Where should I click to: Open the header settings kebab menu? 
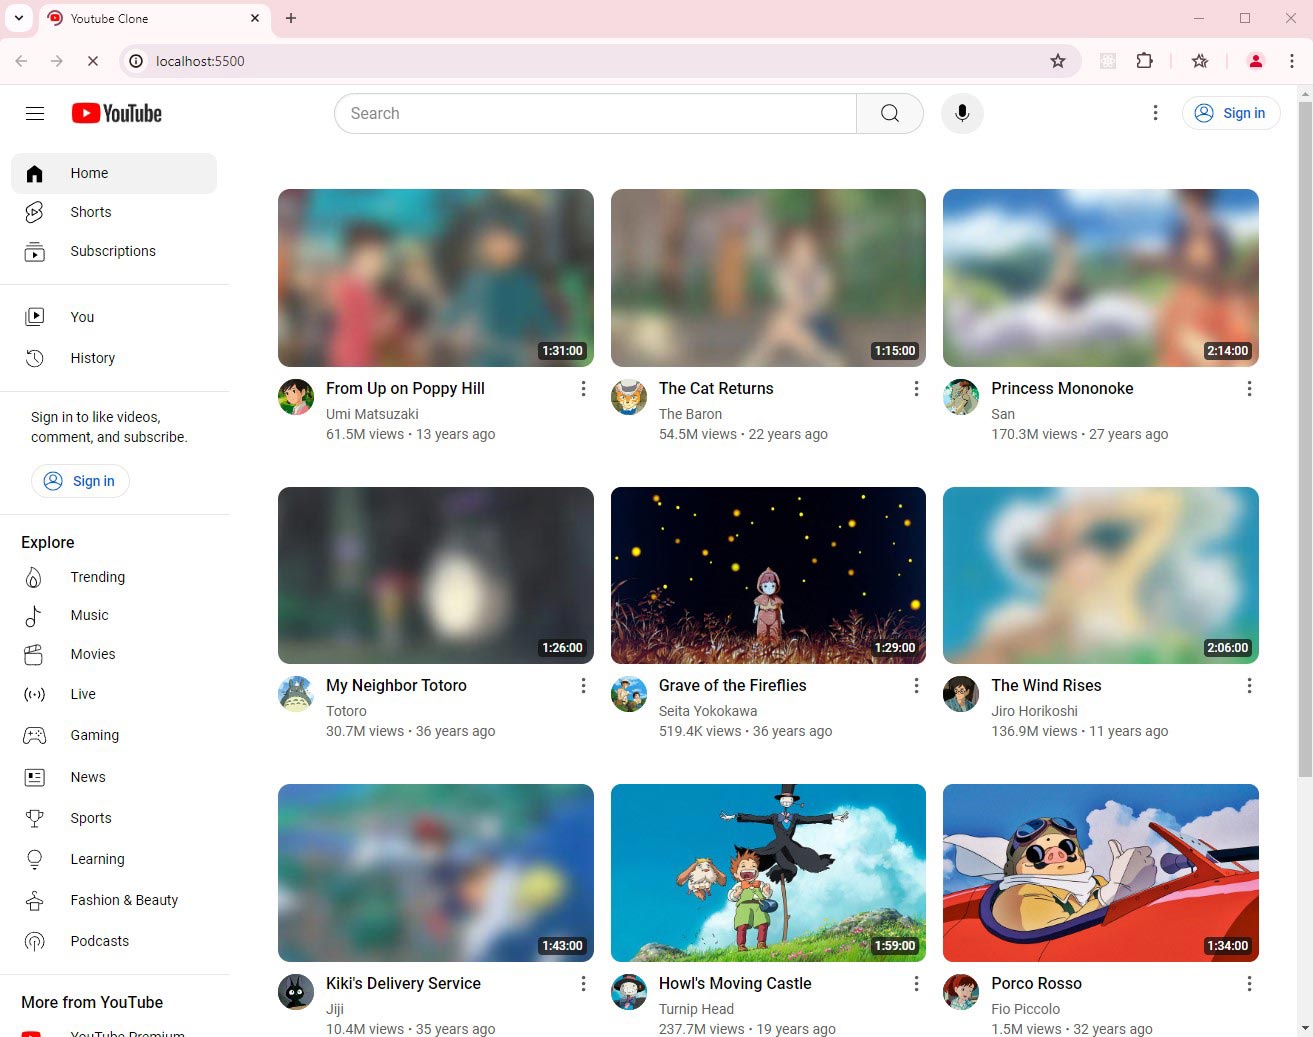(1155, 113)
